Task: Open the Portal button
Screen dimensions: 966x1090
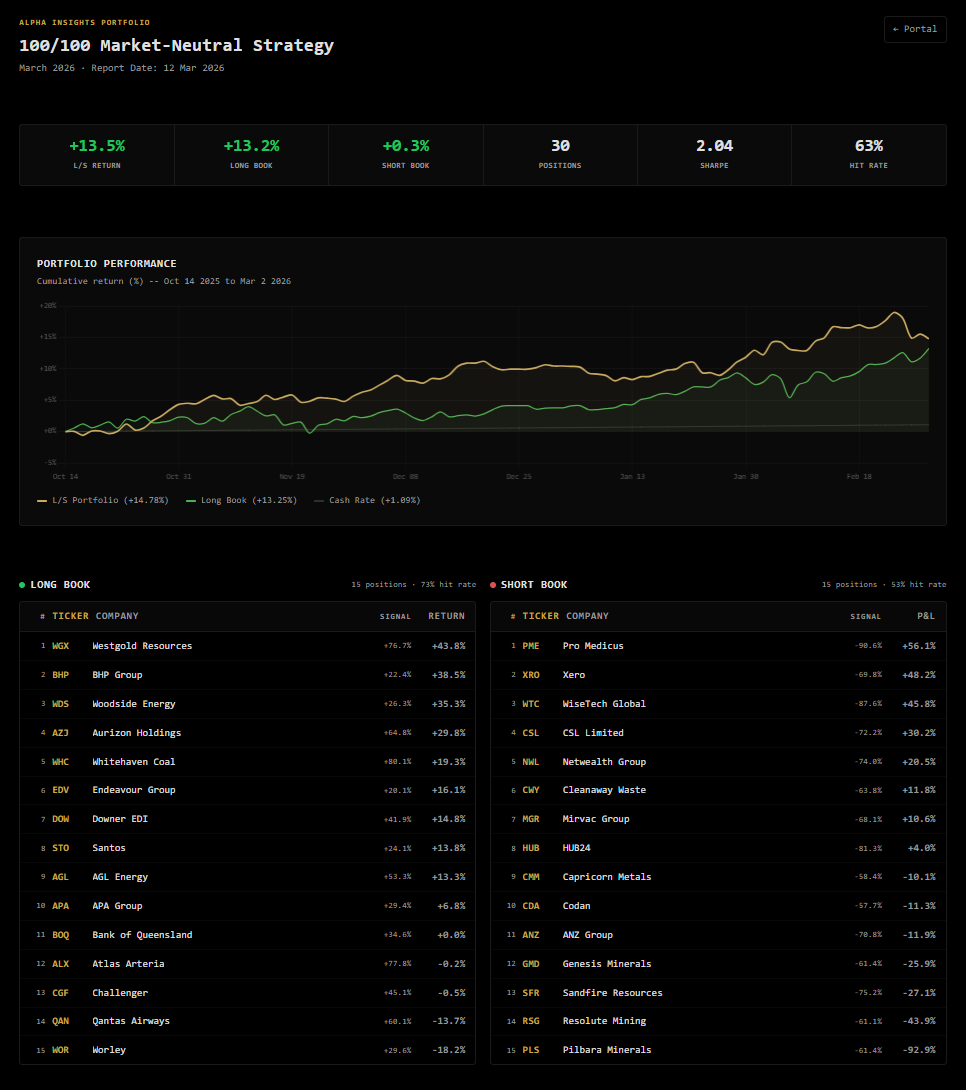Action: (x=915, y=29)
